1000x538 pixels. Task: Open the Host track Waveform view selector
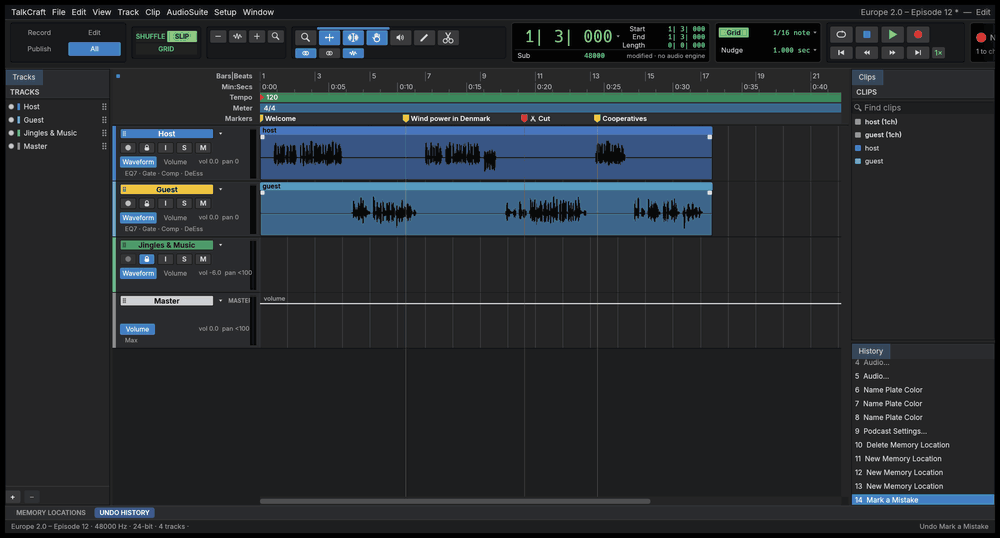coord(138,162)
